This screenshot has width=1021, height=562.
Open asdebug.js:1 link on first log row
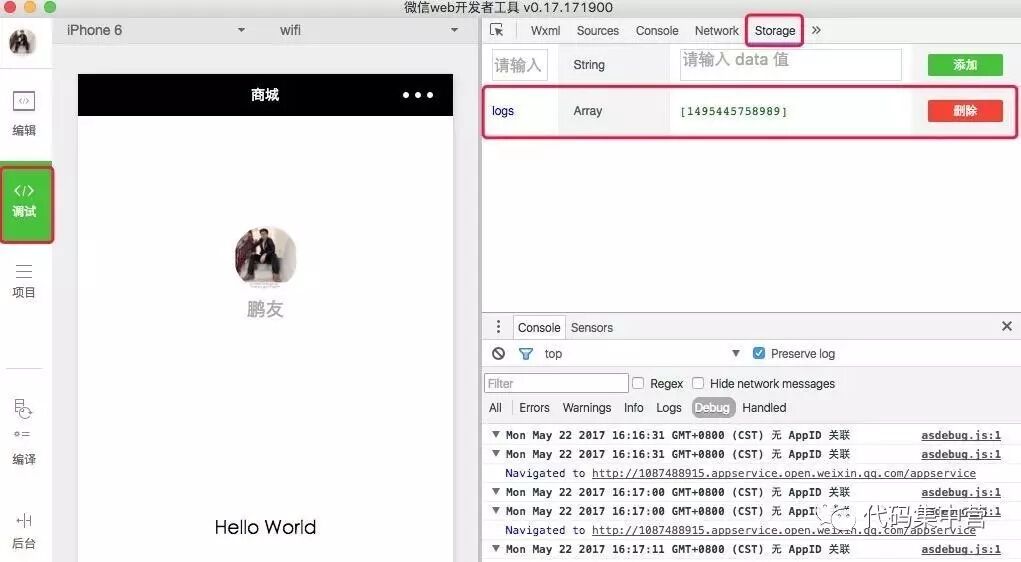961,435
